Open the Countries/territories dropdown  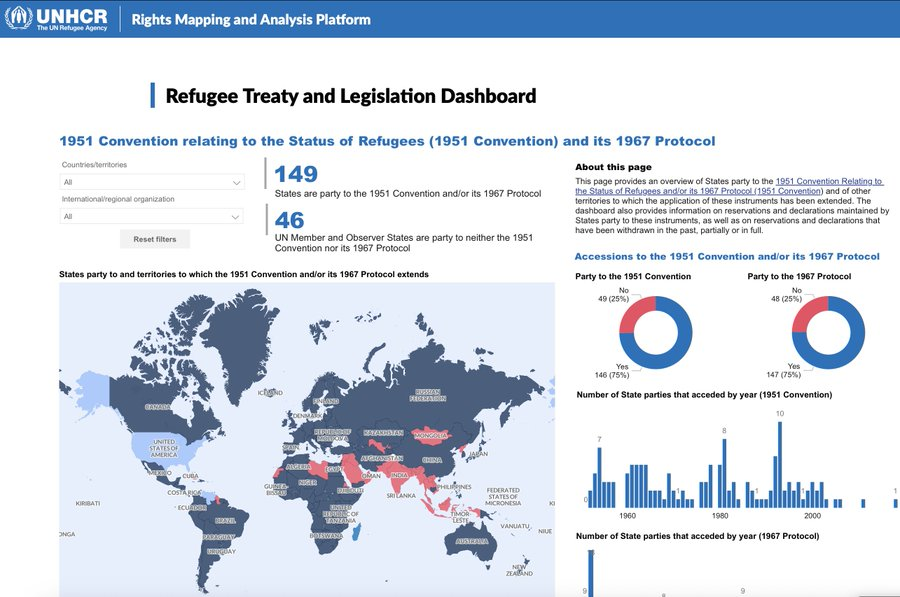pos(152,182)
